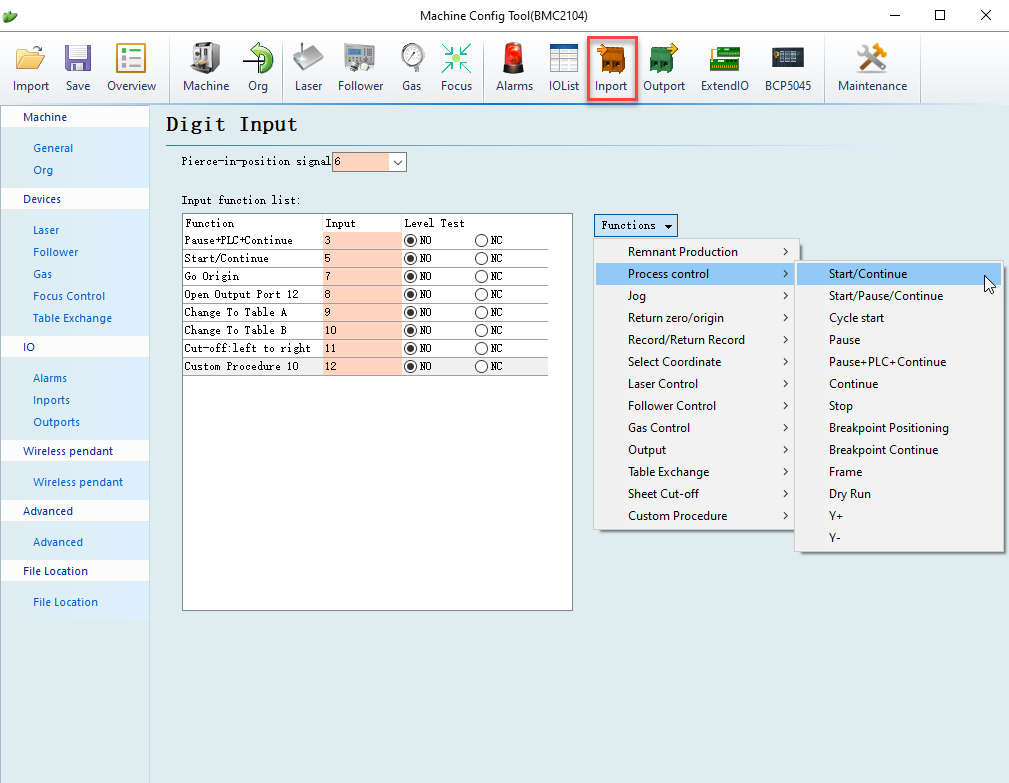Viewport: 1009px width, 783px height.
Task: Expand the Sheet Cut-off submenu
Action: [x=697, y=494]
